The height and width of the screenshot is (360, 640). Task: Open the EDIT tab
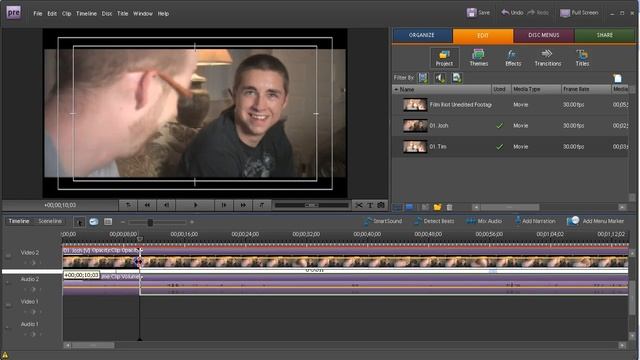[482, 36]
